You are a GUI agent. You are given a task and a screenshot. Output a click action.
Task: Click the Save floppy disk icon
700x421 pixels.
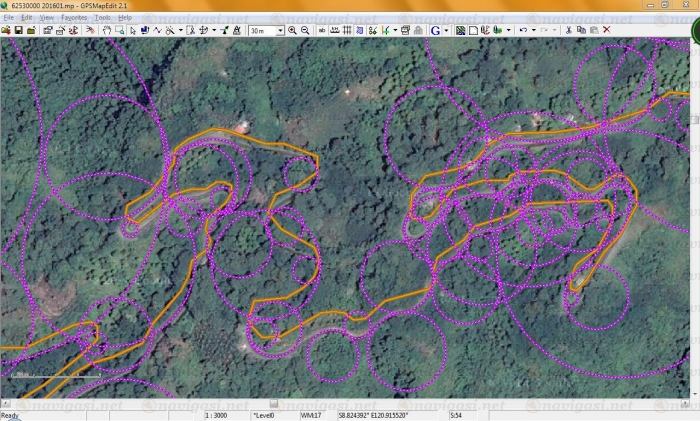18,31
